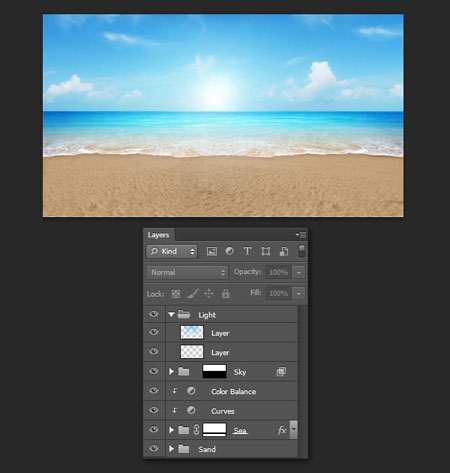
Task: Select the Layers panel tab
Action: [x=158, y=235]
